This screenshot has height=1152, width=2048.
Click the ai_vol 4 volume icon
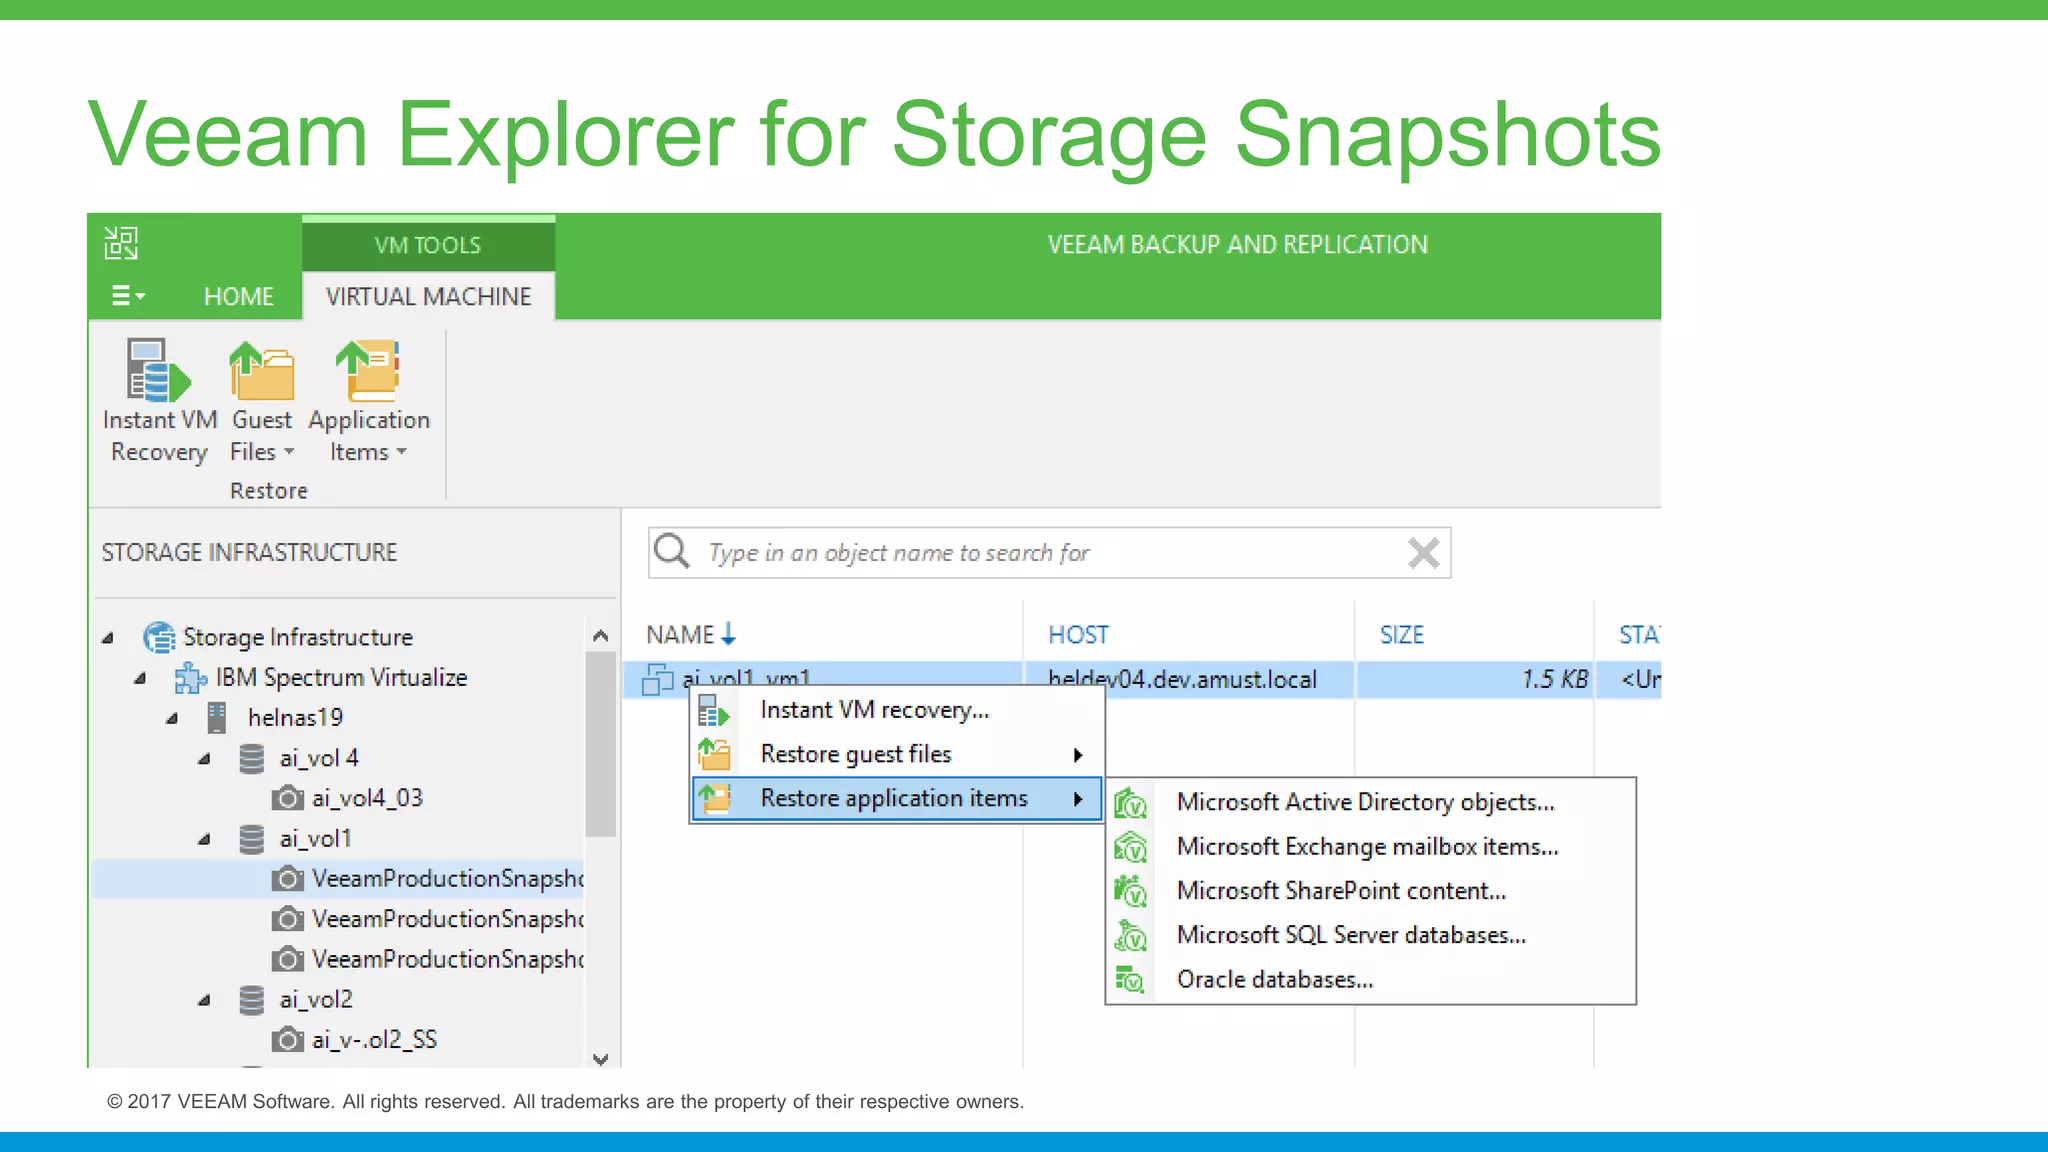(x=252, y=758)
